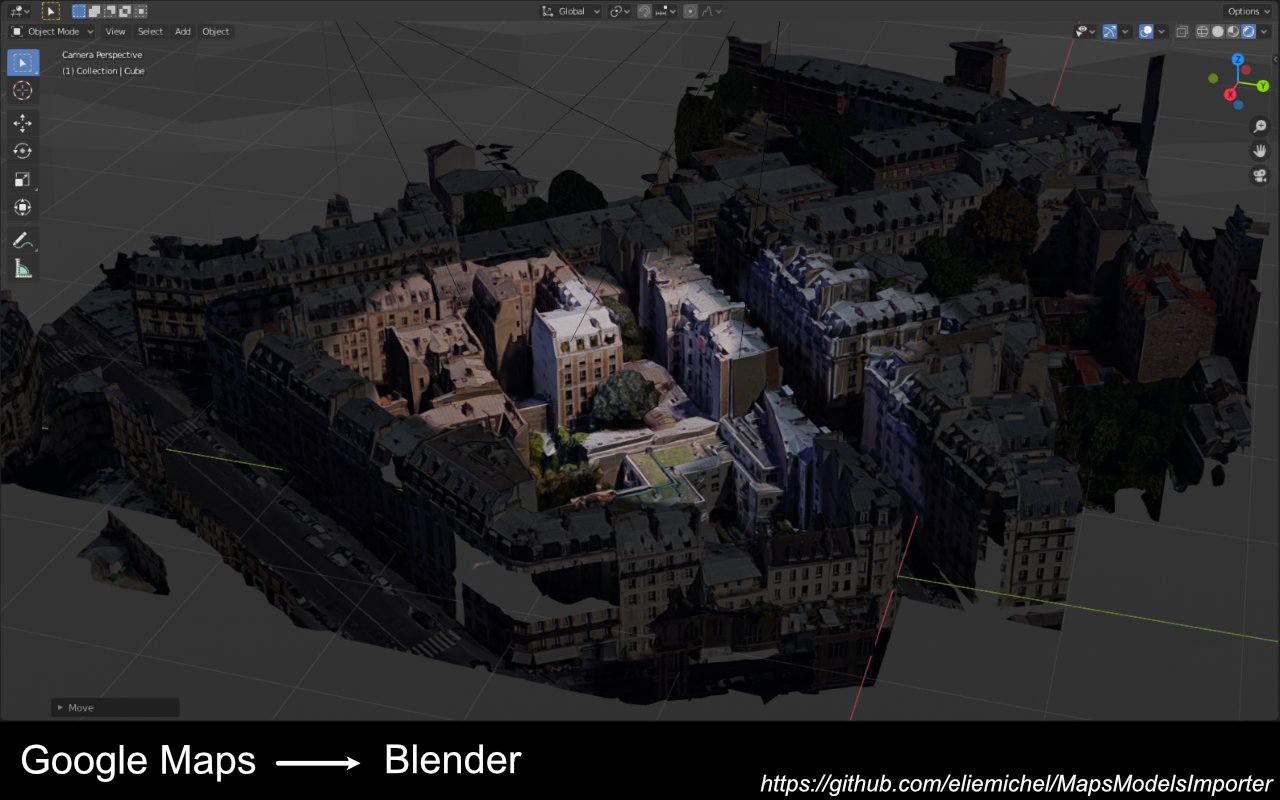The width and height of the screenshot is (1280, 800).
Task: Pick the Rotate tool
Action: coord(22,151)
